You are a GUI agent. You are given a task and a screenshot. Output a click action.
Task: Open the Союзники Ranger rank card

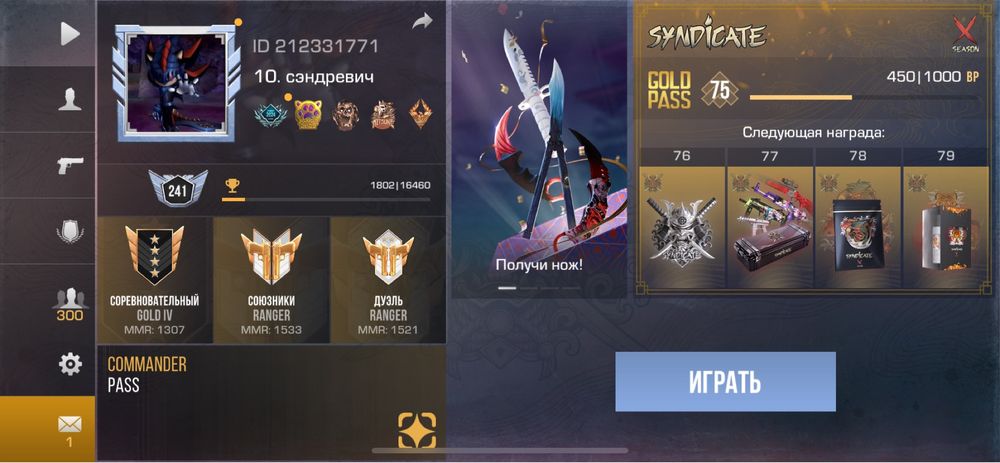point(271,280)
